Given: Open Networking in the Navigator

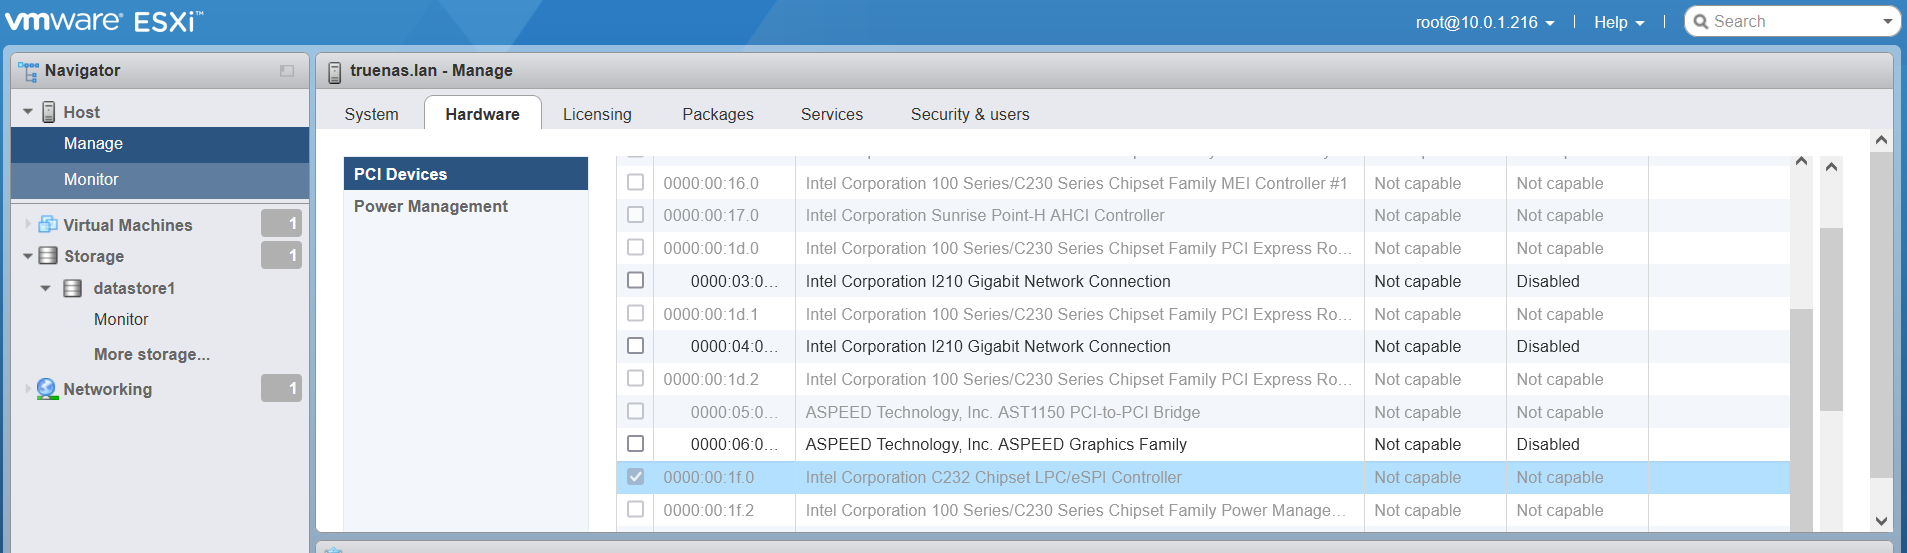Looking at the screenshot, I should 108,389.
